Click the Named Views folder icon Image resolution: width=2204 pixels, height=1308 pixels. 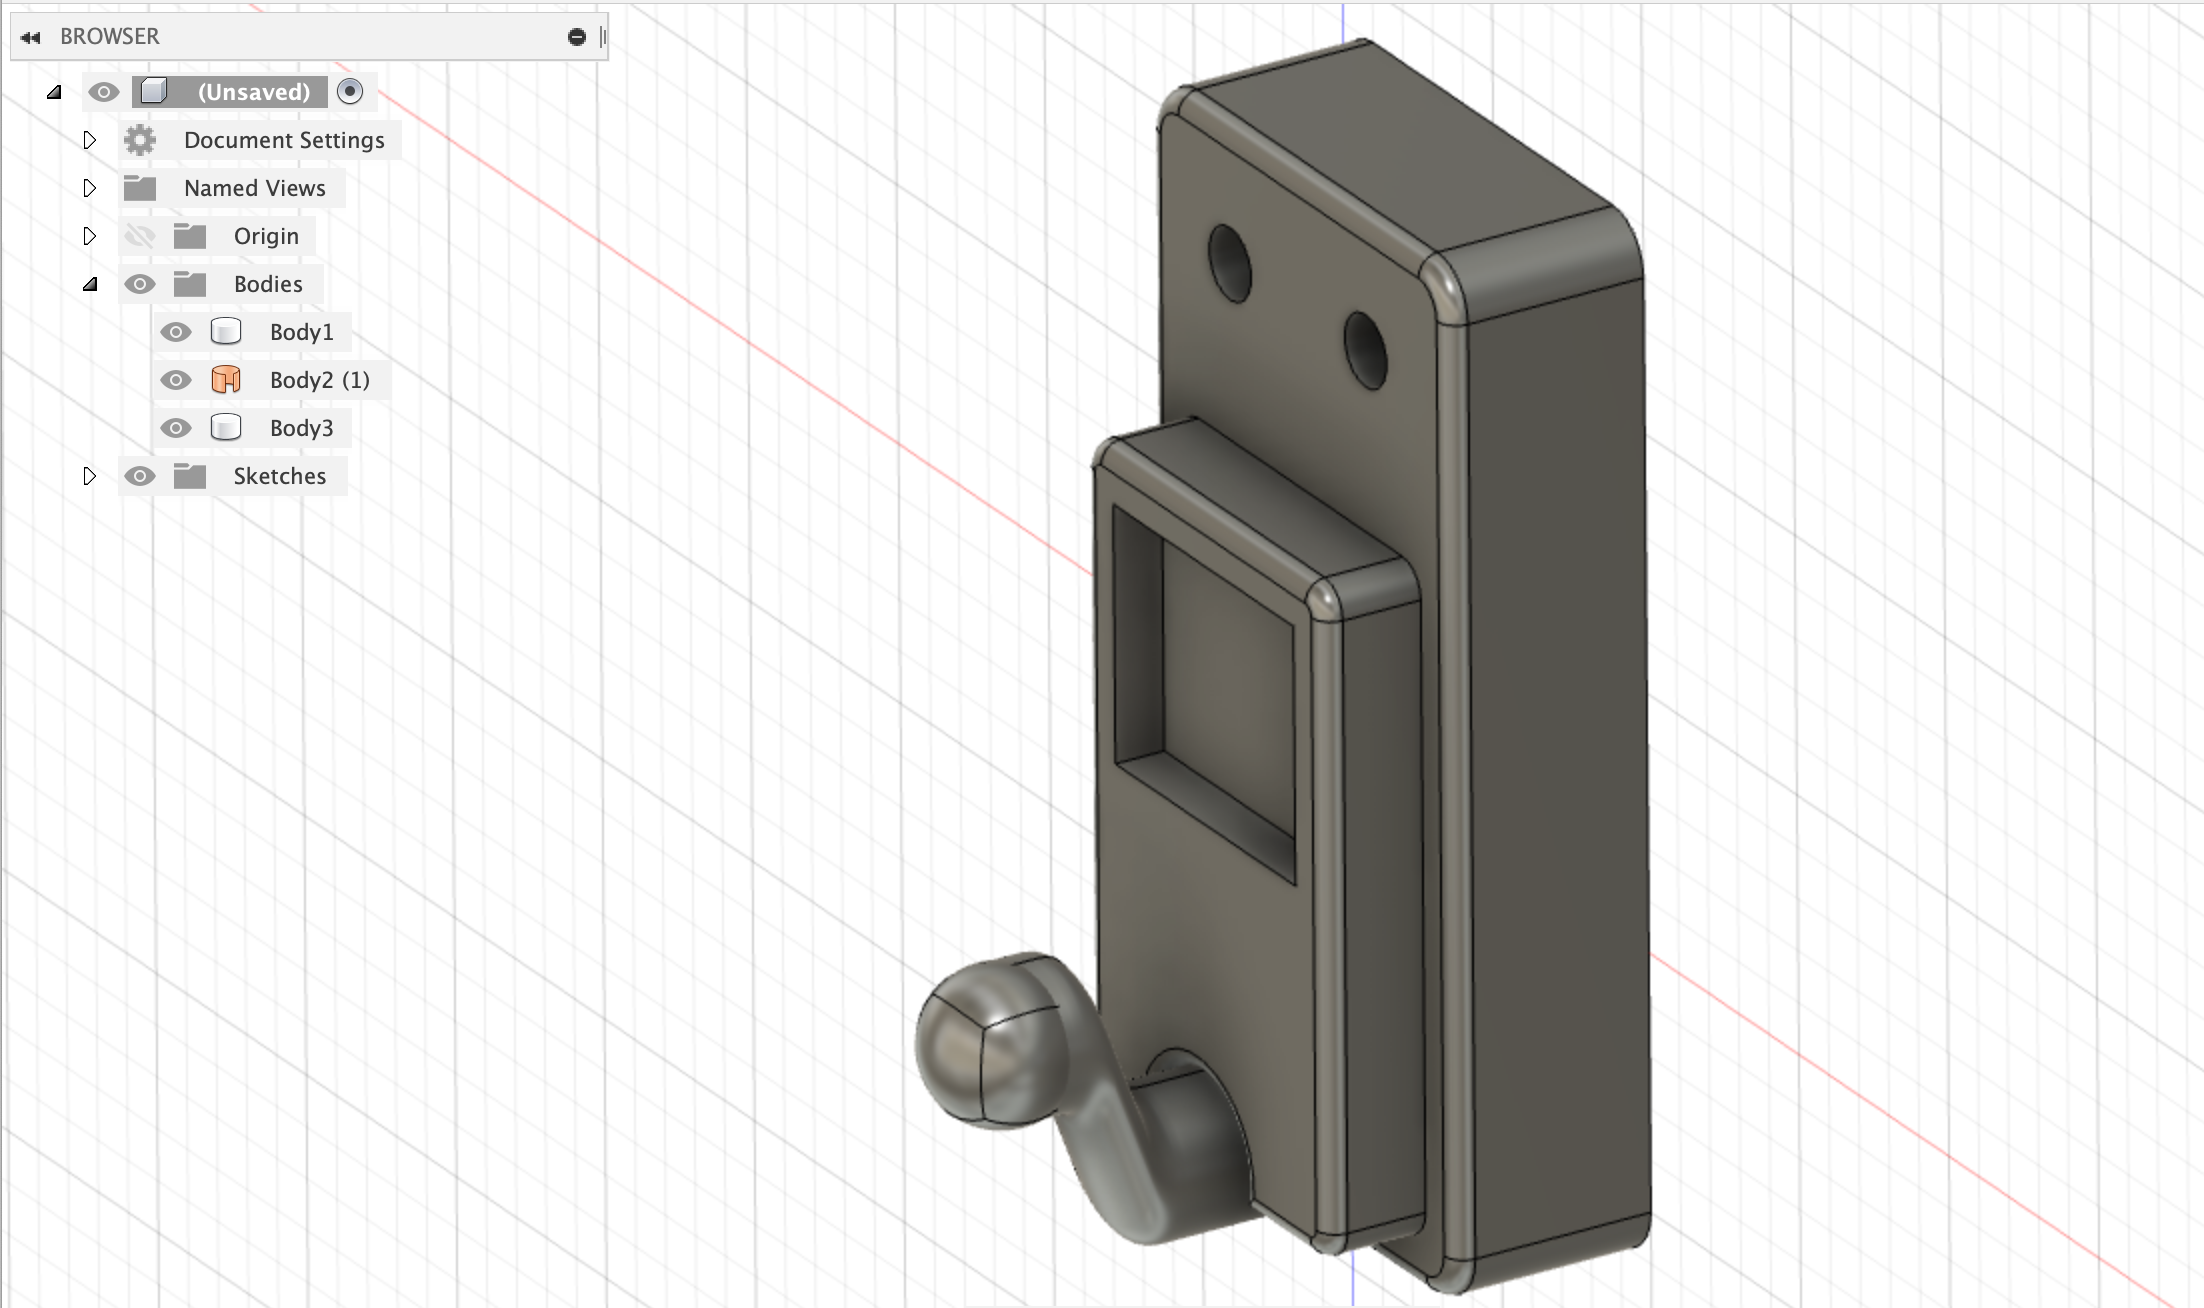(140, 188)
